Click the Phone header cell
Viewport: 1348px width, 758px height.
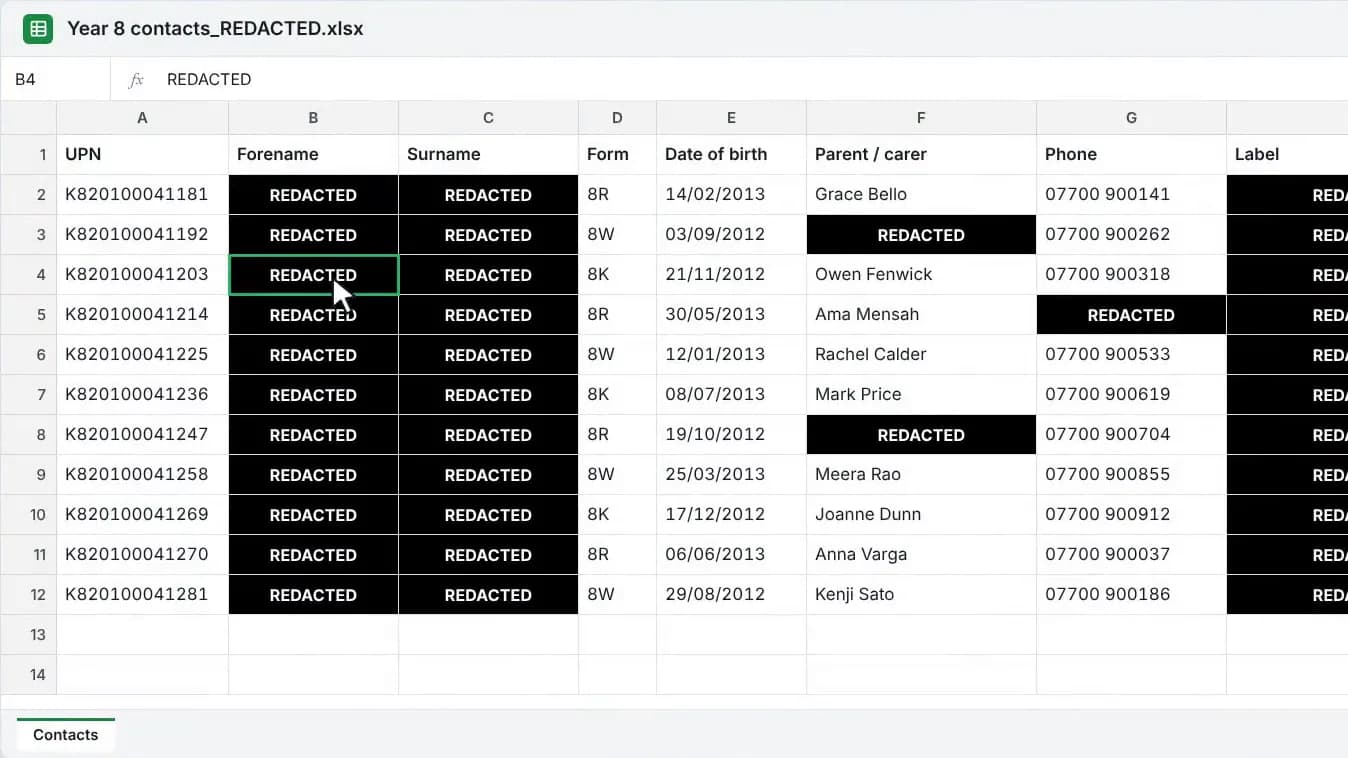pos(1131,155)
